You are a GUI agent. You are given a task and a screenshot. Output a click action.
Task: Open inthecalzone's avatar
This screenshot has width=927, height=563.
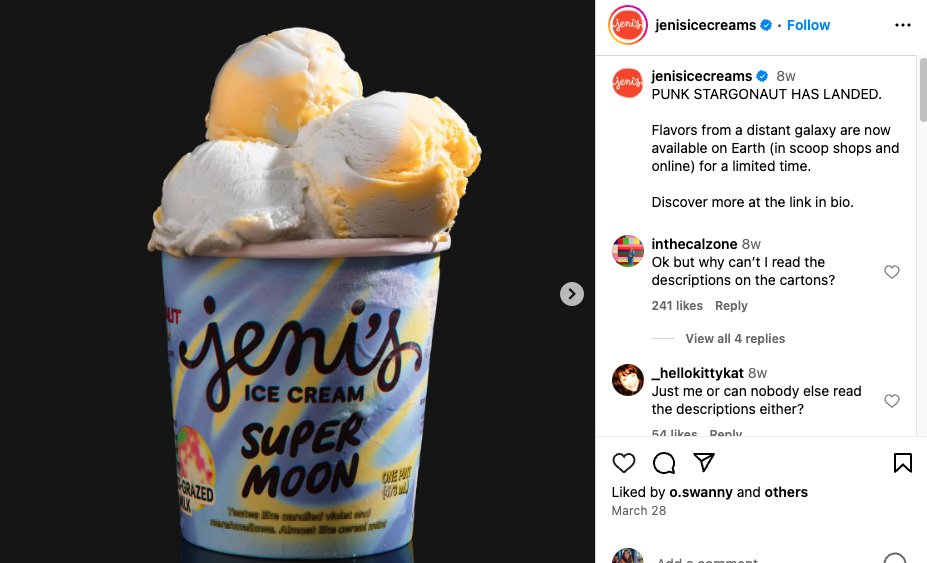pos(628,251)
